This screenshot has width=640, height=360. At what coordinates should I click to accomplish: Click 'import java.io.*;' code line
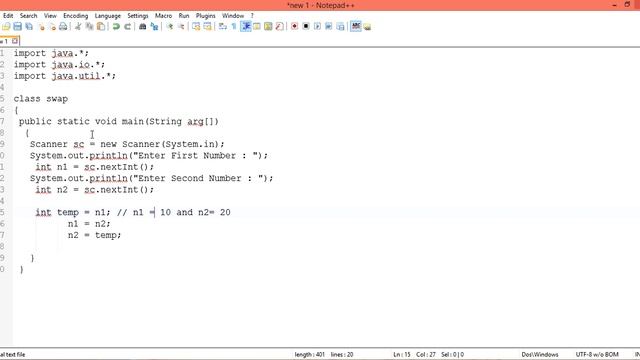click(59, 64)
